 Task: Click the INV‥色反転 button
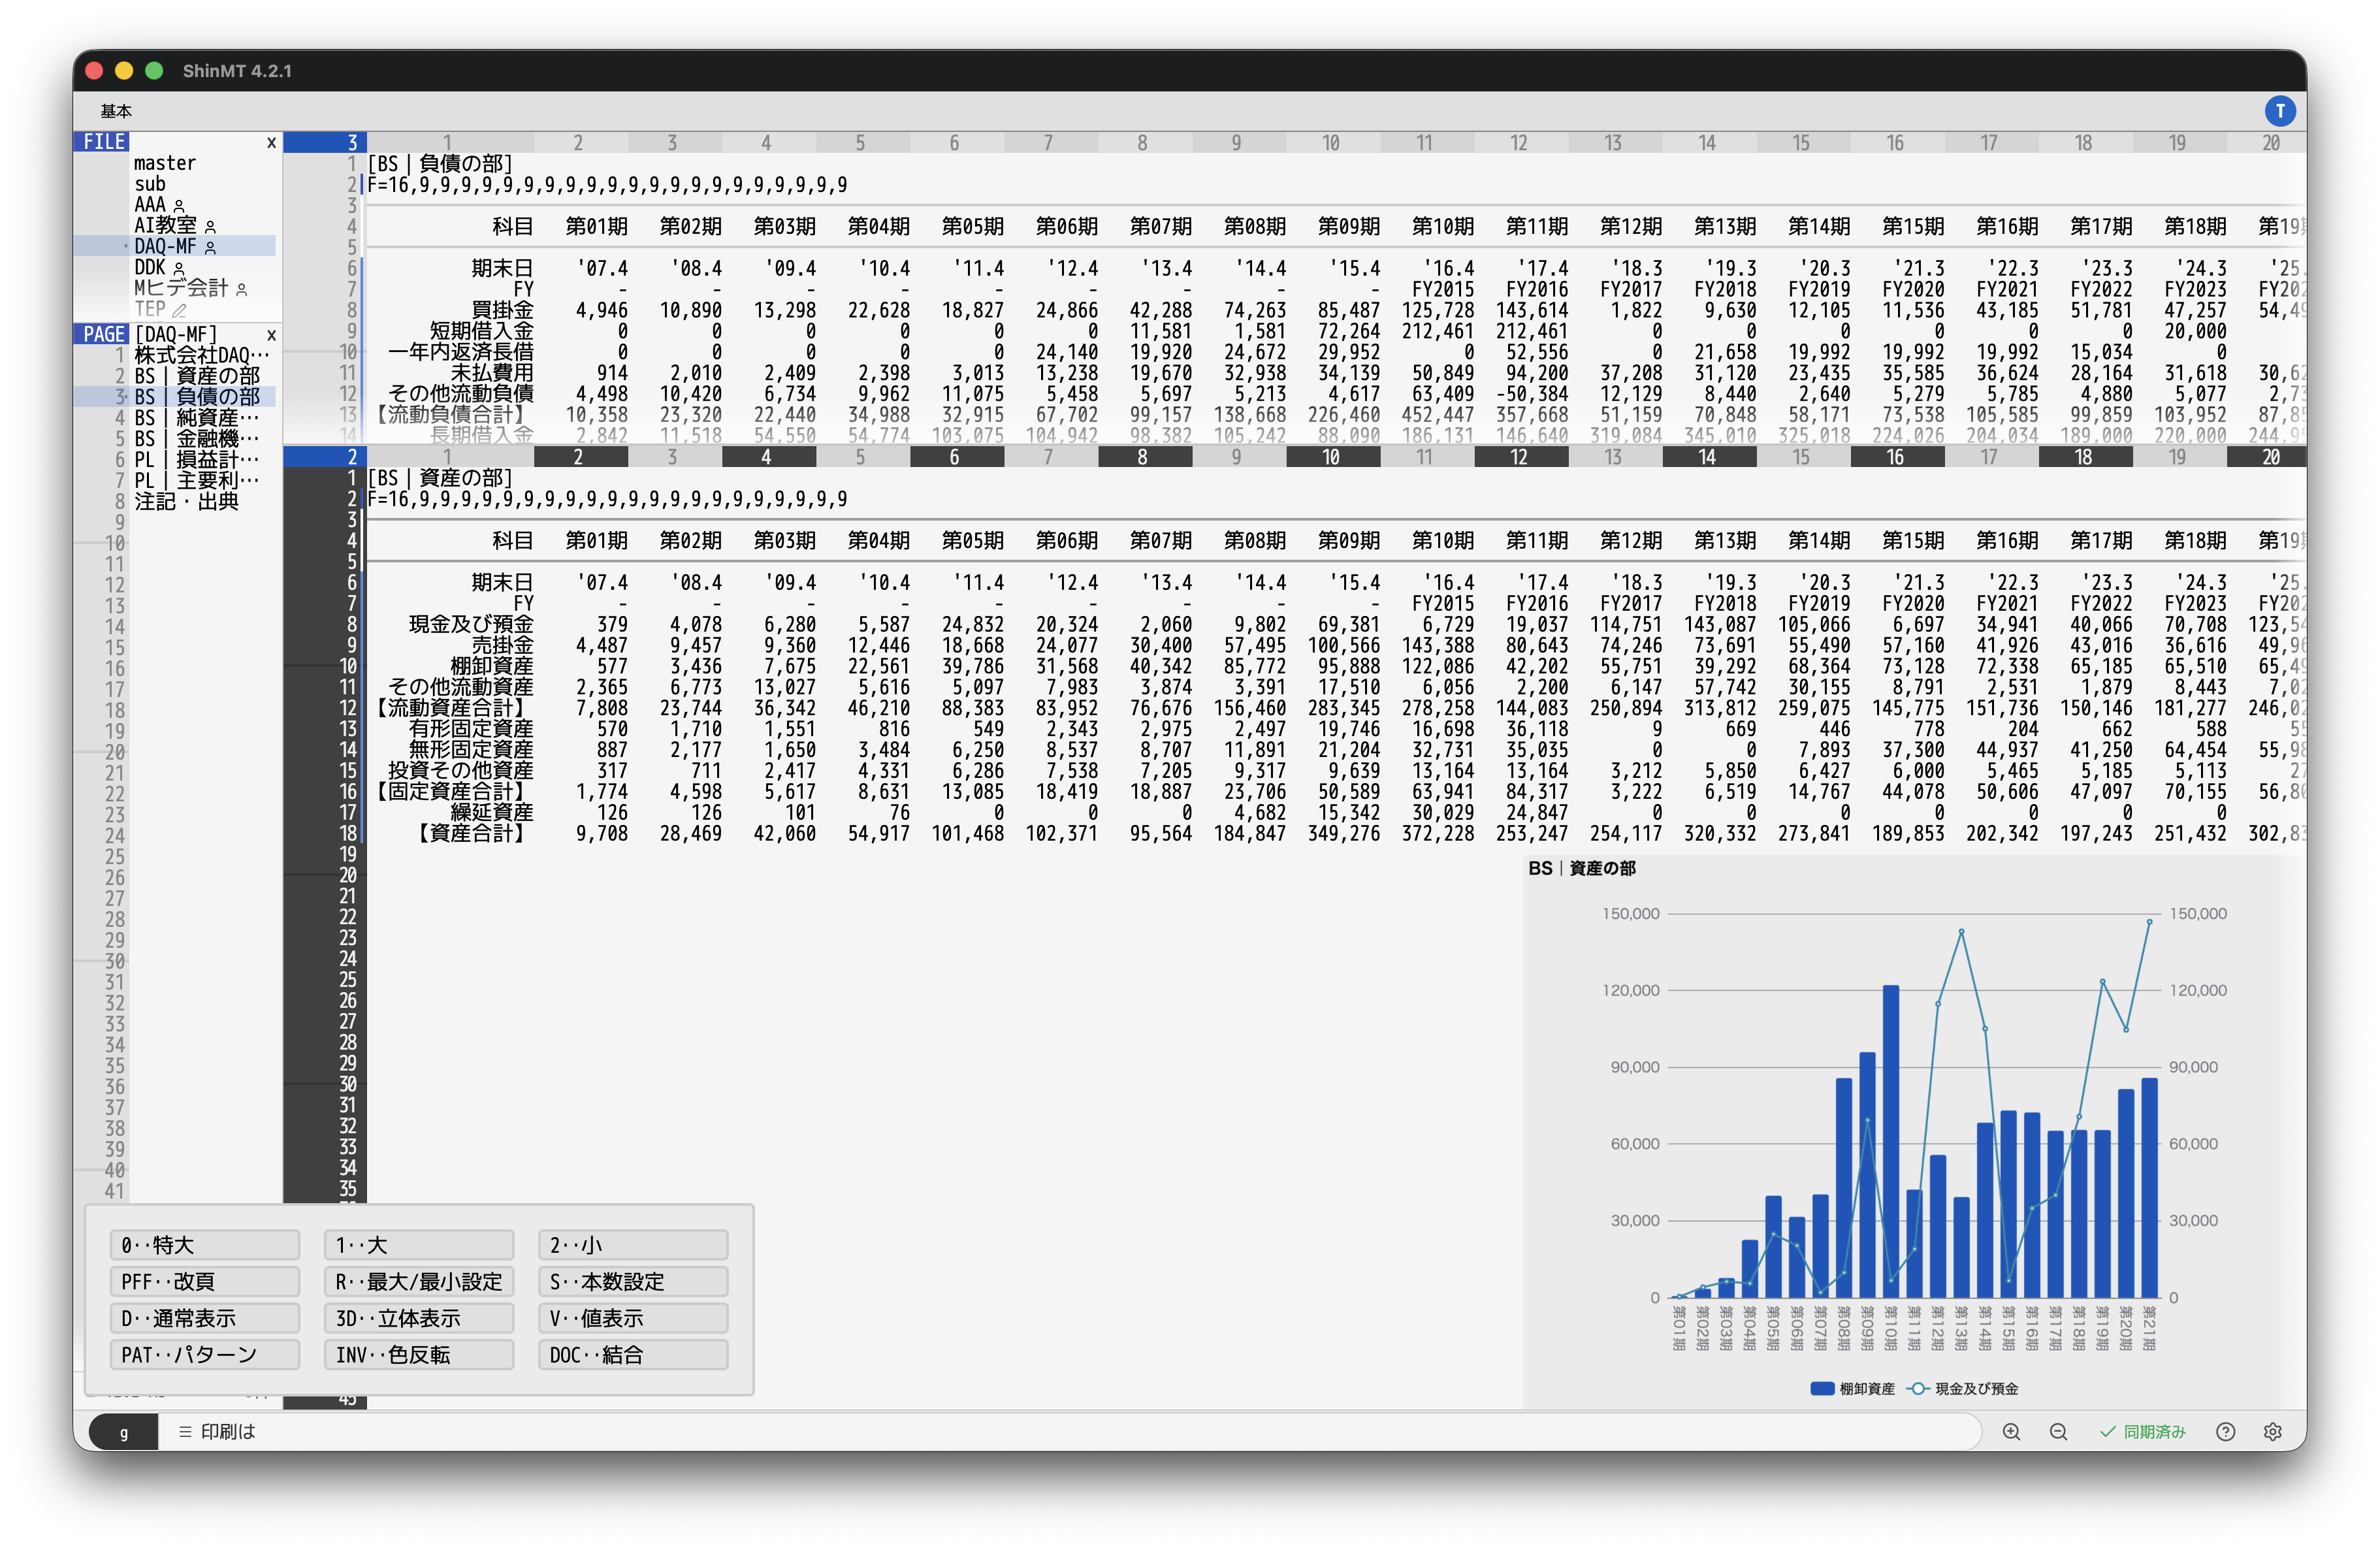pyautogui.click(x=419, y=1355)
